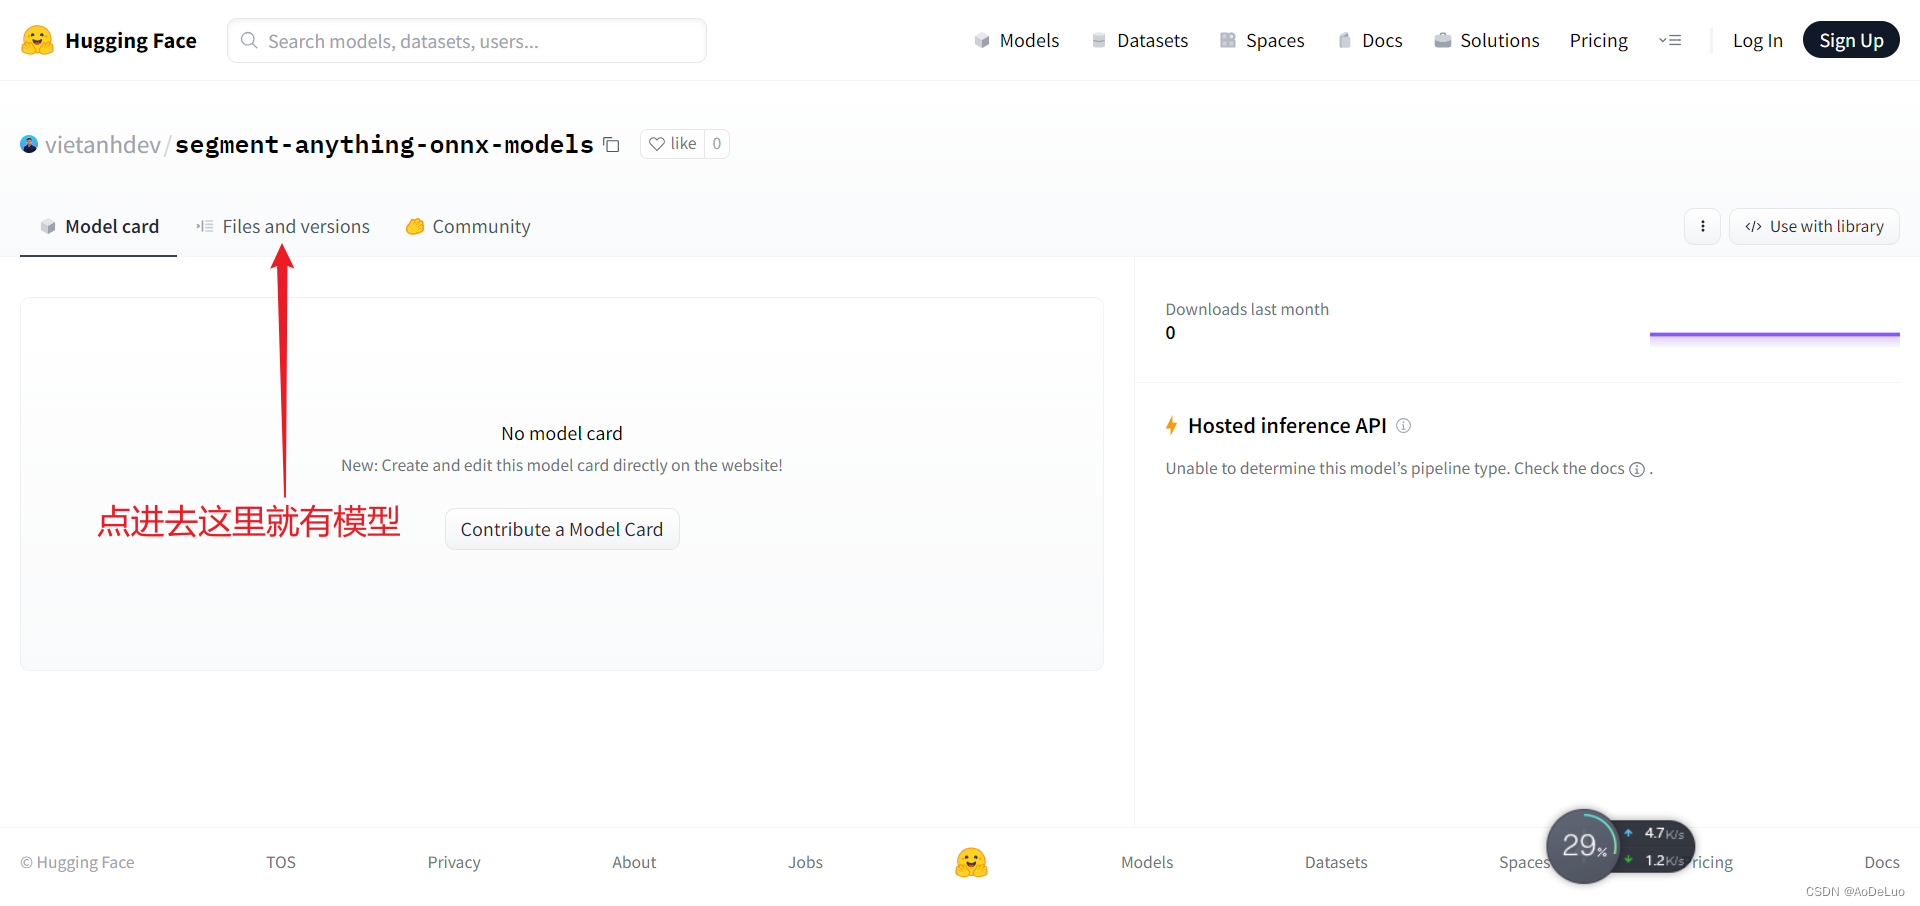Open TOS link in footer

(281, 862)
